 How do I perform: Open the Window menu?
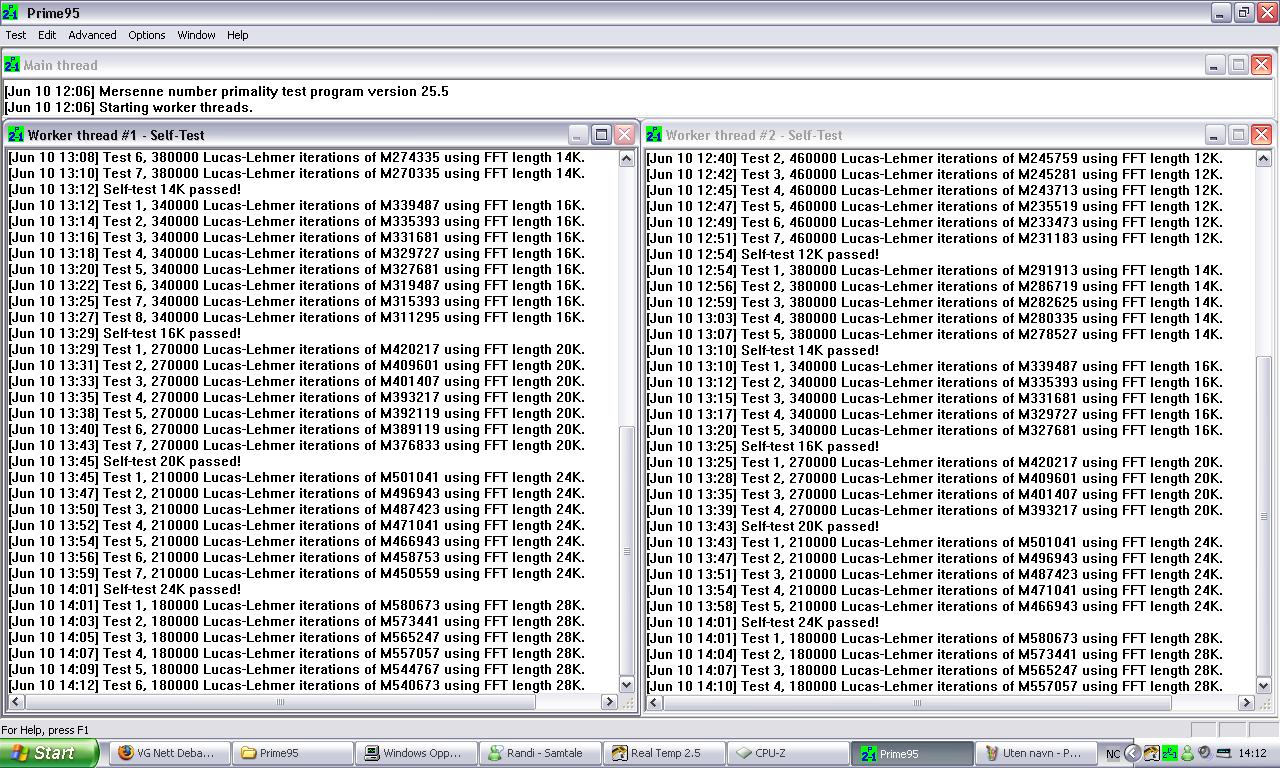tap(196, 35)
